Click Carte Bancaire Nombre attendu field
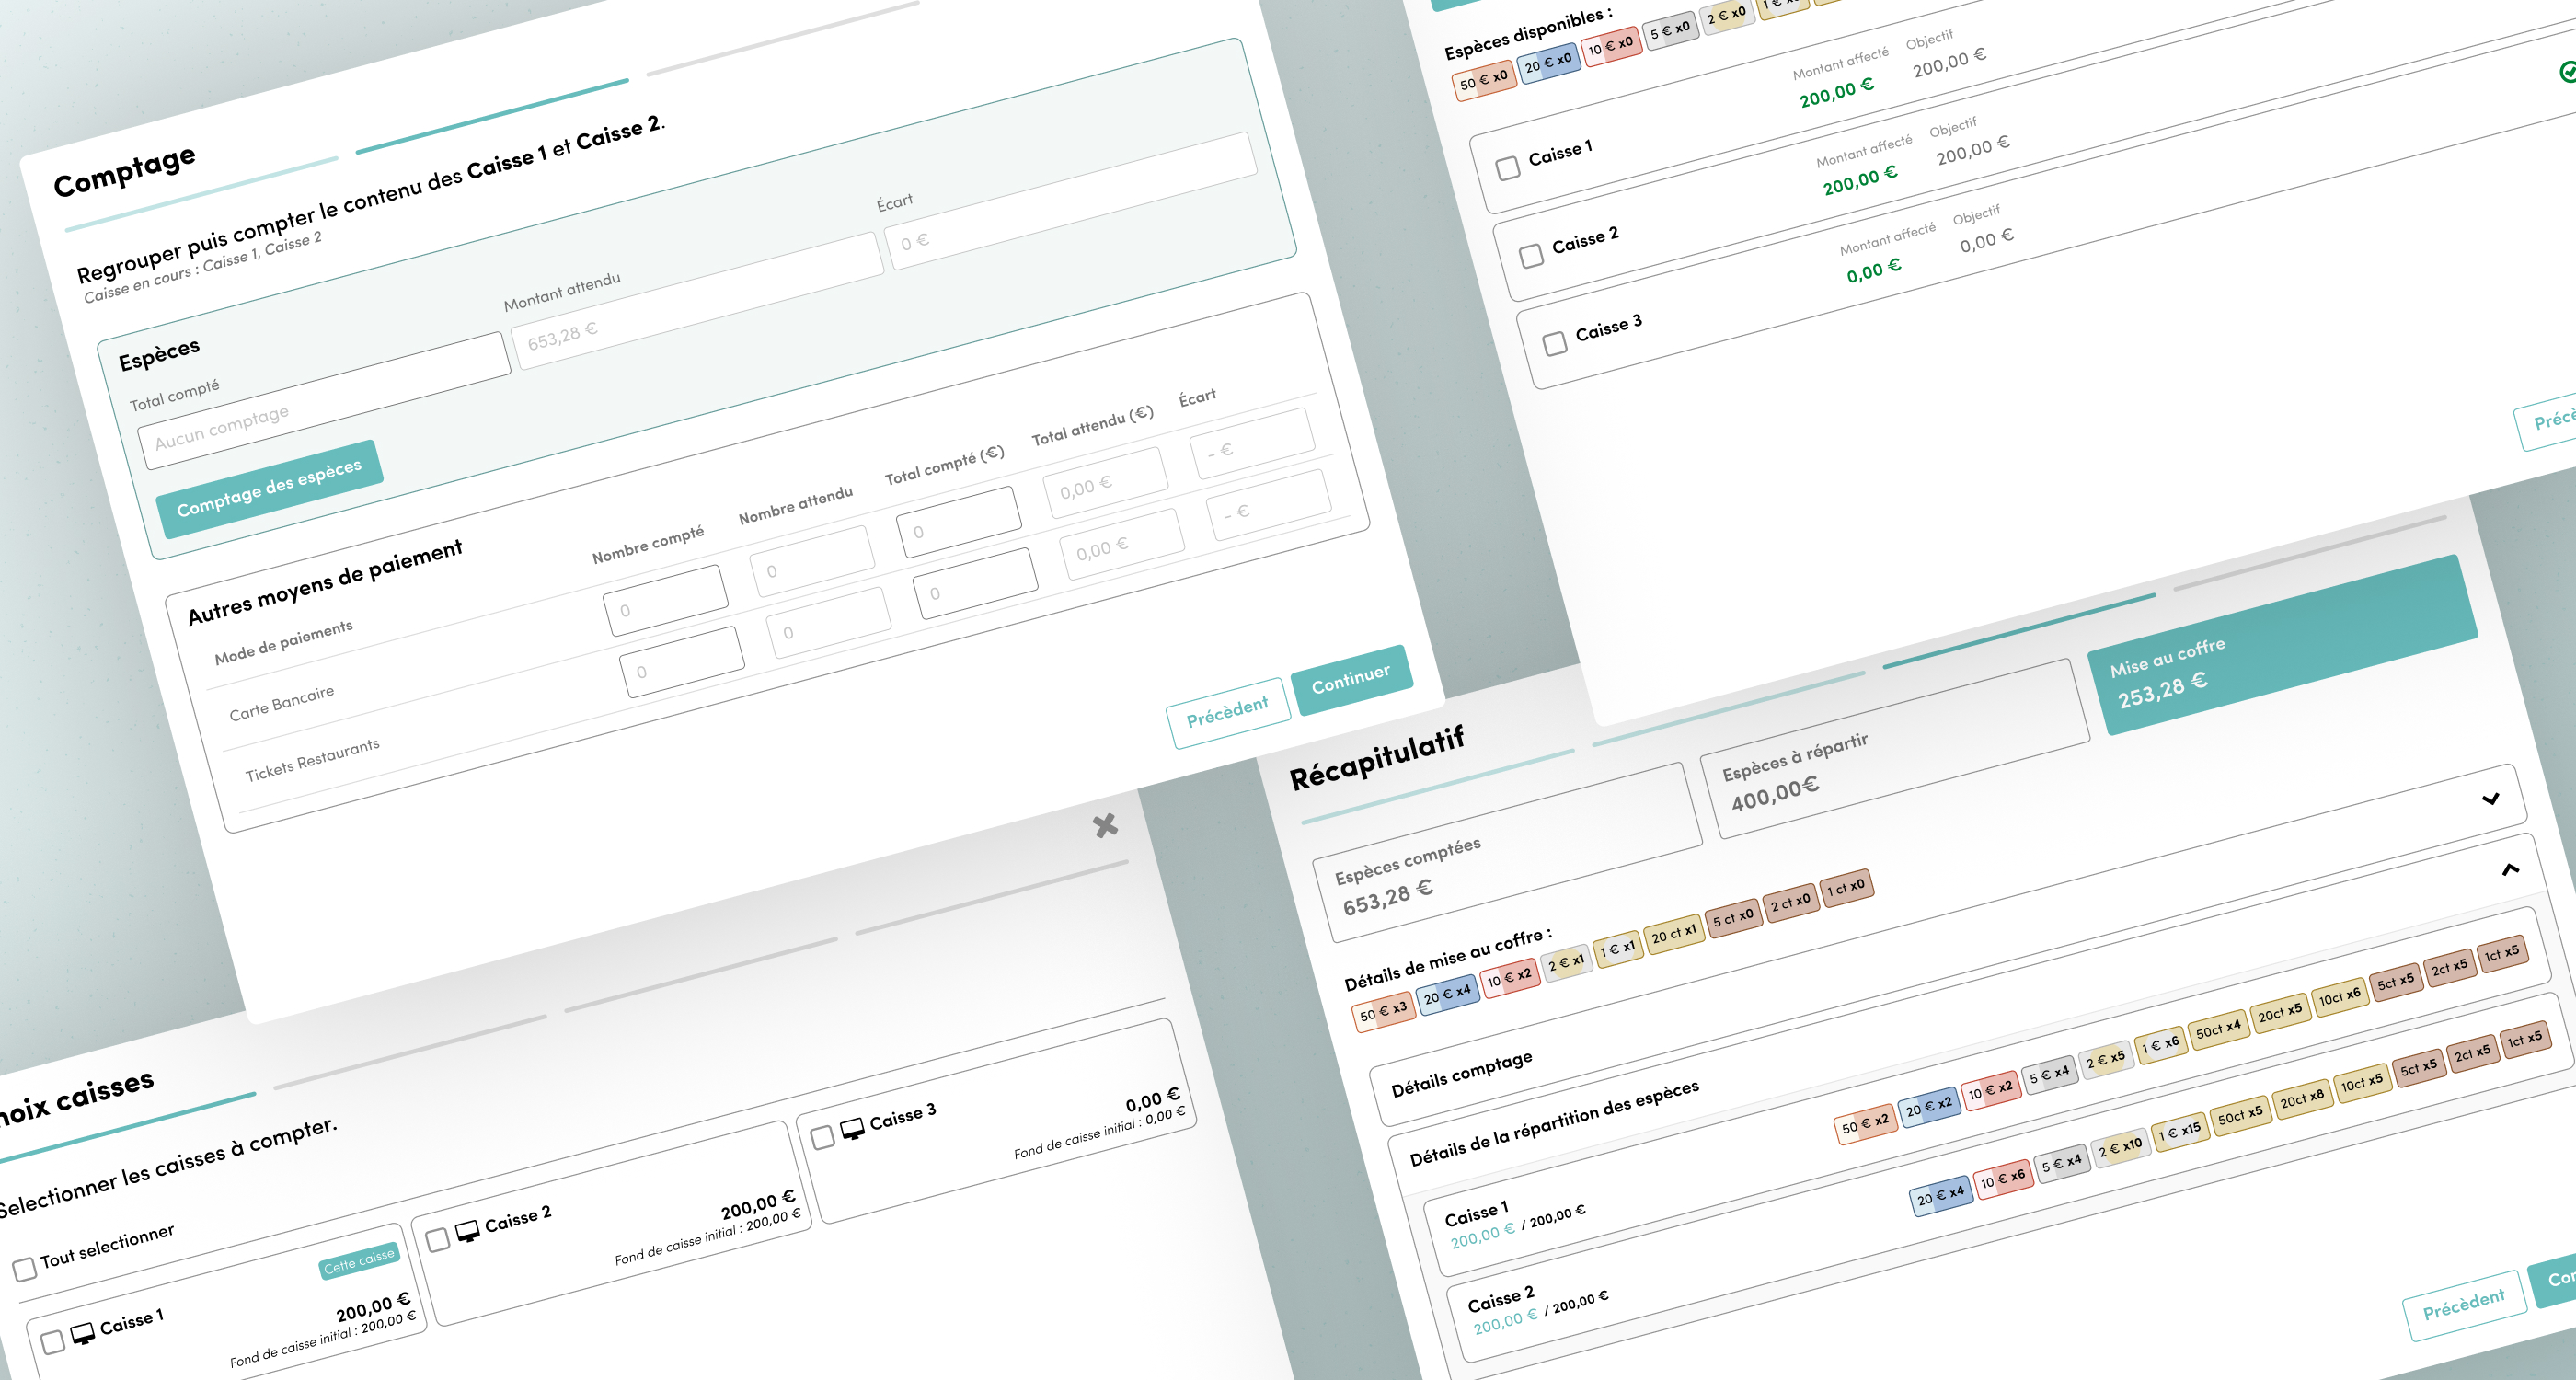The image size is (2576, 1380). tap(812, 561)
